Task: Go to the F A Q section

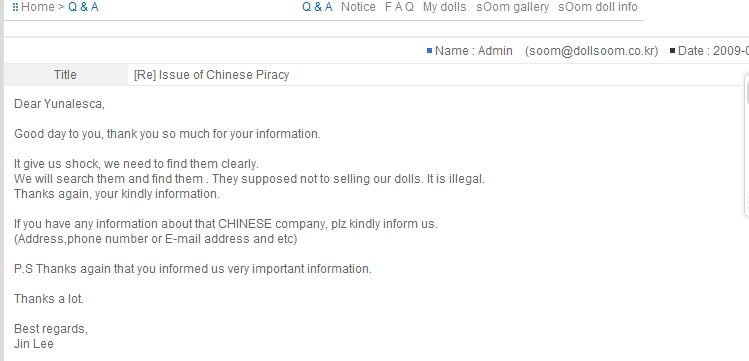Action: 399,7
